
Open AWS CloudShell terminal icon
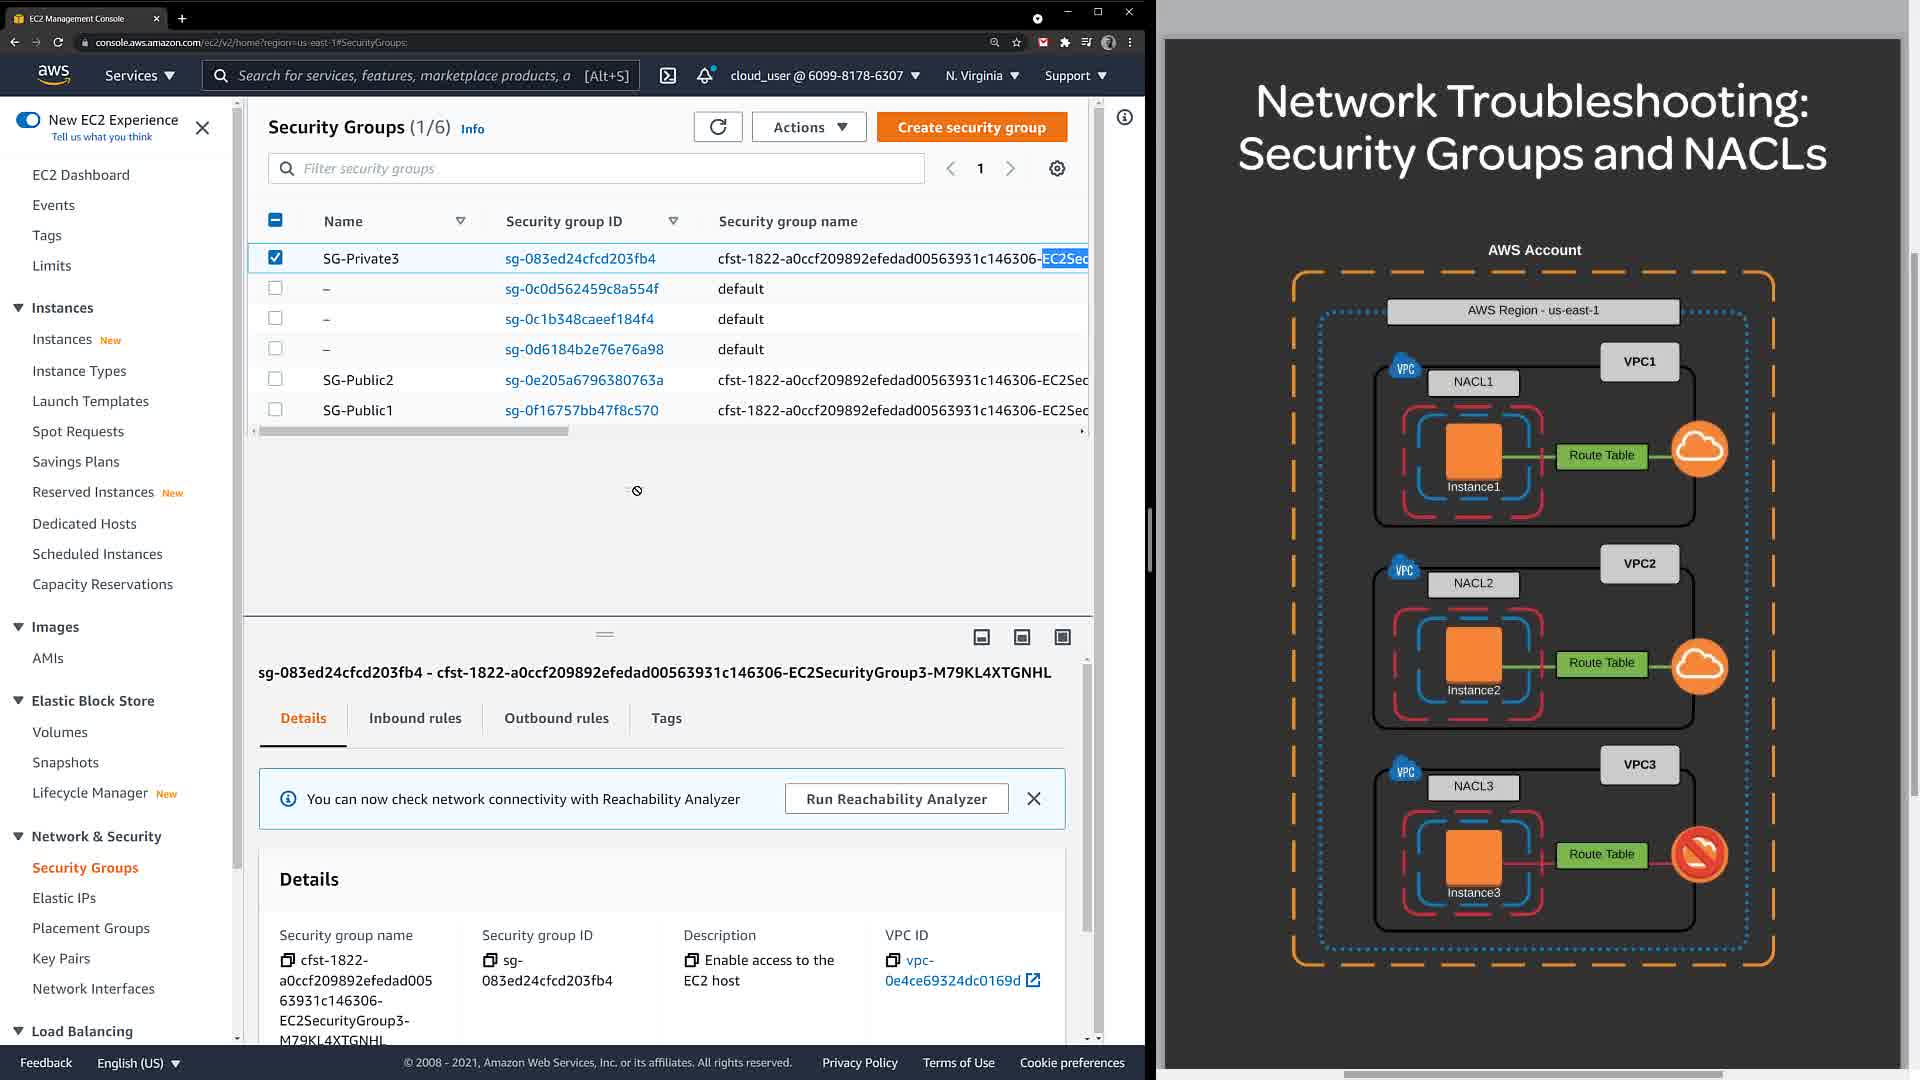point(668,76)
